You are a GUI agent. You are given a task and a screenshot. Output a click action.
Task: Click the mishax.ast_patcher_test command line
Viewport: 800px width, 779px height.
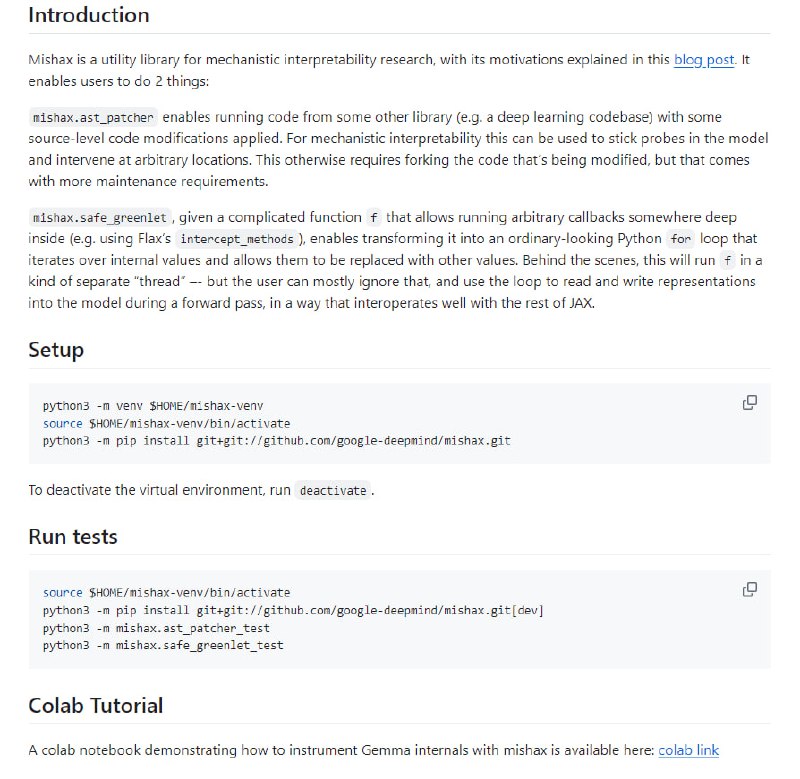156,628
